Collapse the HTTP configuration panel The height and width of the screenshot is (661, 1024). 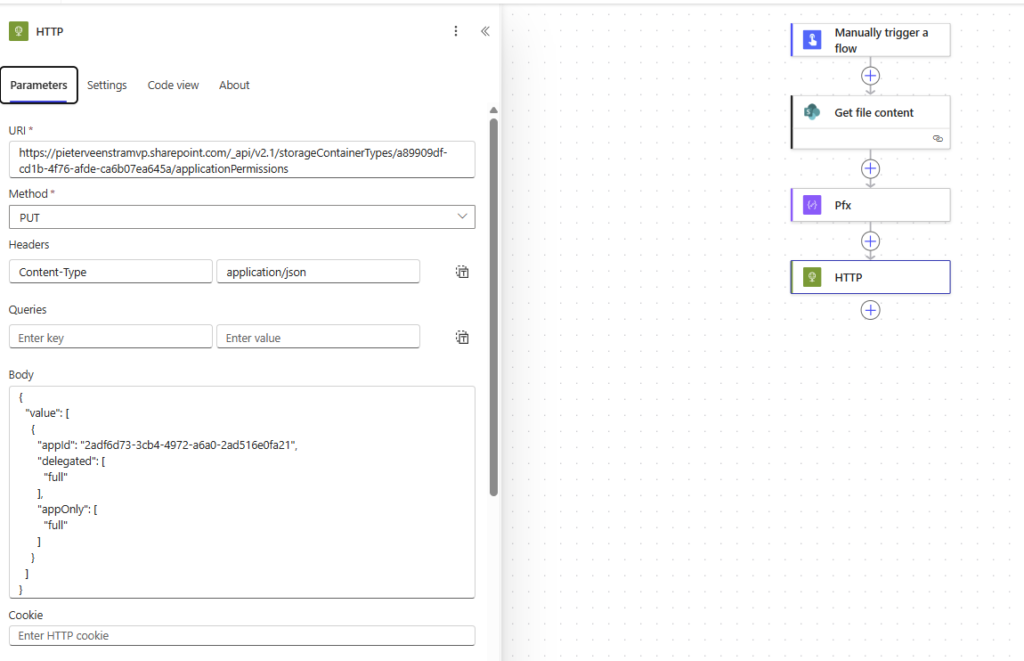tap(485, 31)
